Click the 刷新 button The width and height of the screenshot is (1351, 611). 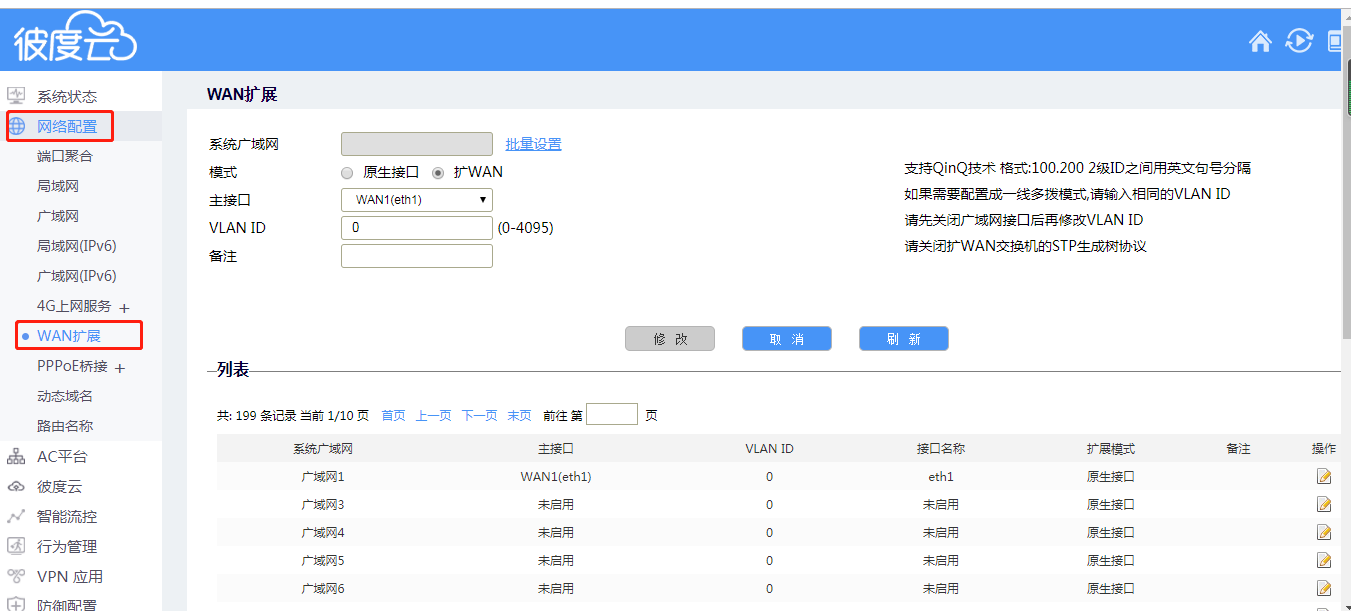[904, 339]
